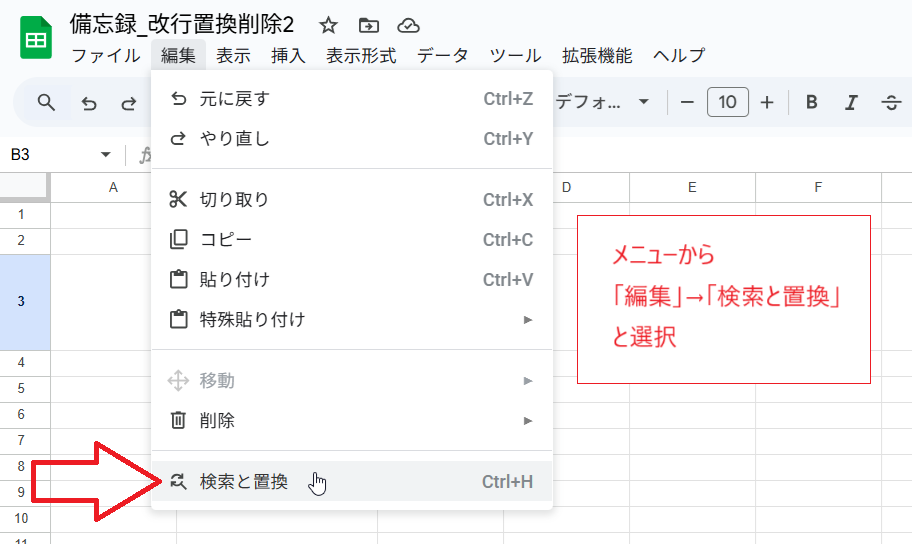Toggle bold formatting
912x544 pixels.
pos(811,102)
